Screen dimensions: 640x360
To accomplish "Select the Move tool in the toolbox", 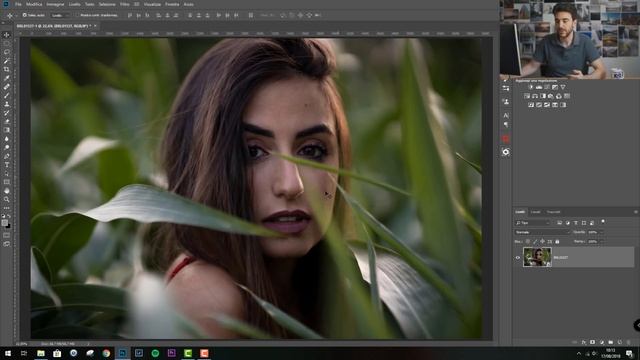I will click(x=7, y=35).
